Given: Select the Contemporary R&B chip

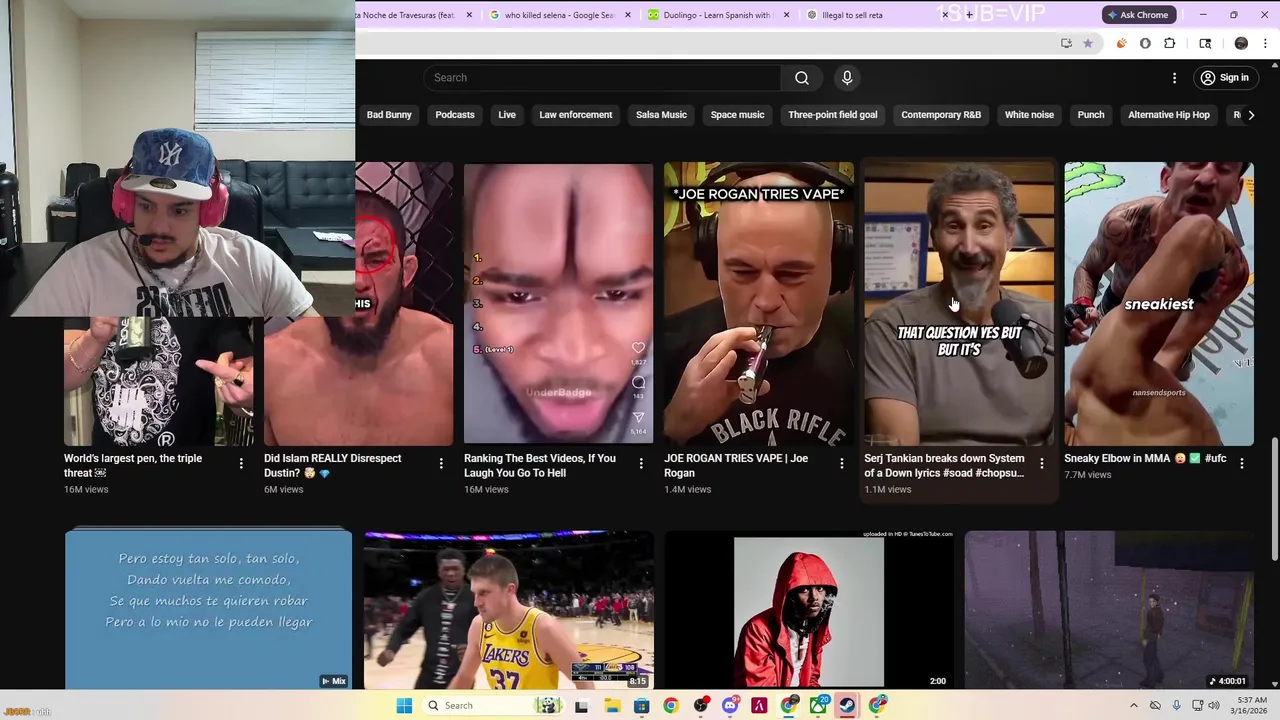Looking at the screenshot, I should (x=941, y=115).
